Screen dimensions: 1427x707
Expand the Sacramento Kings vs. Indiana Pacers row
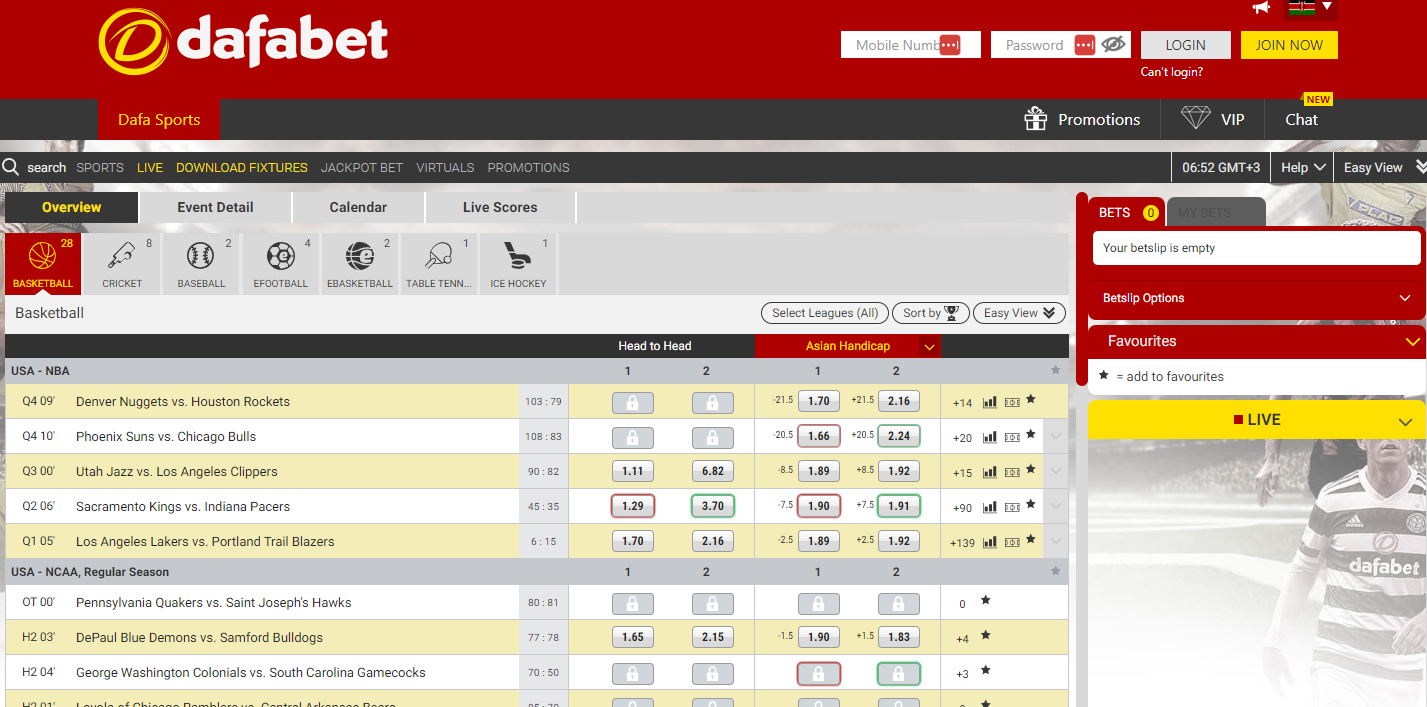click(1056, 507)
